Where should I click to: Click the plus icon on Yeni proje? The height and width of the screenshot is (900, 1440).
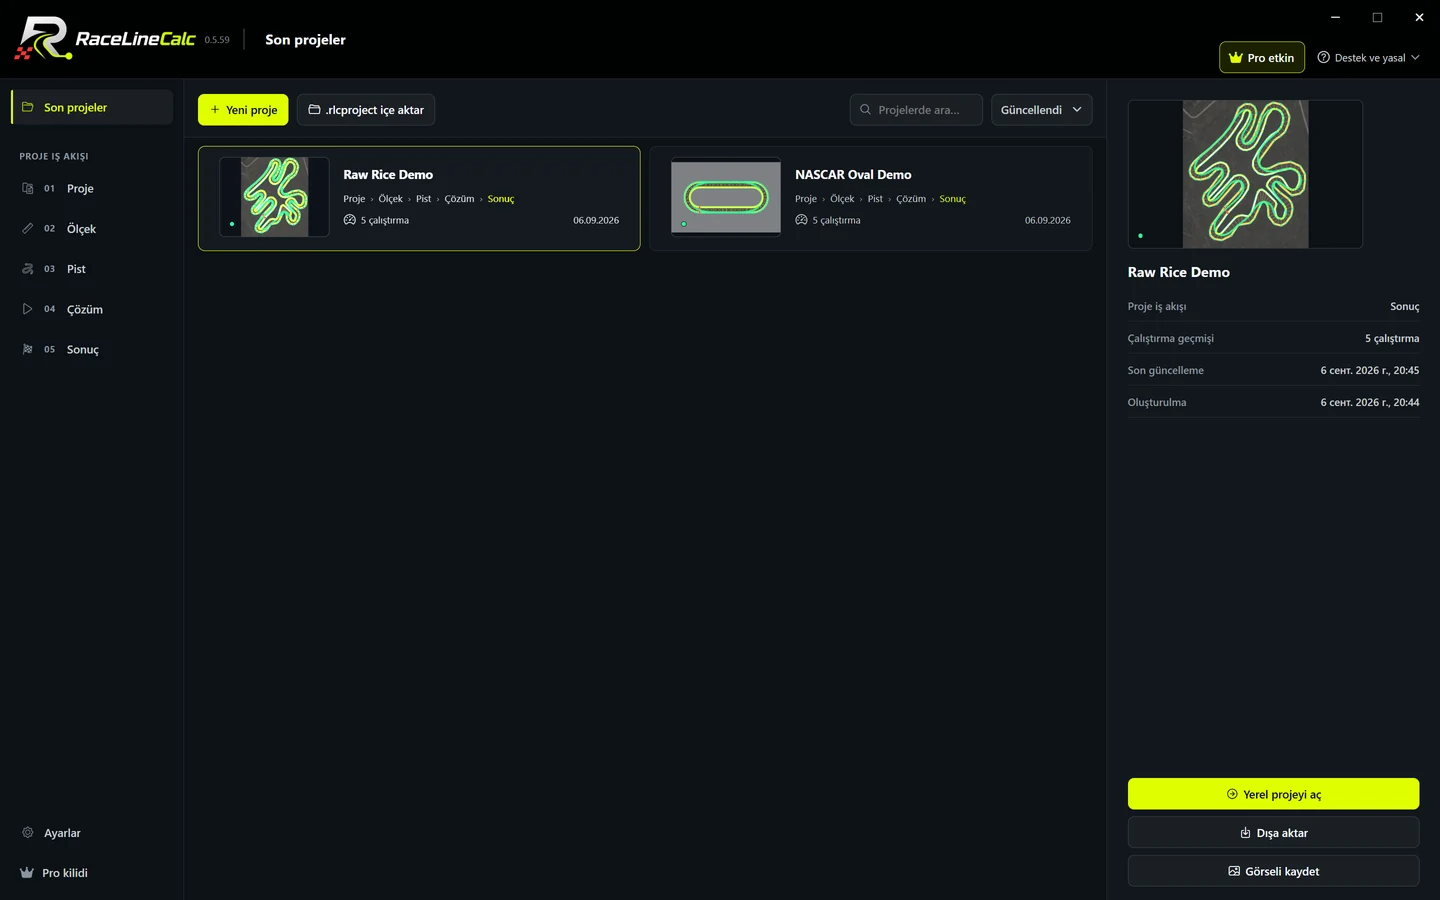(x=215, y=110)
